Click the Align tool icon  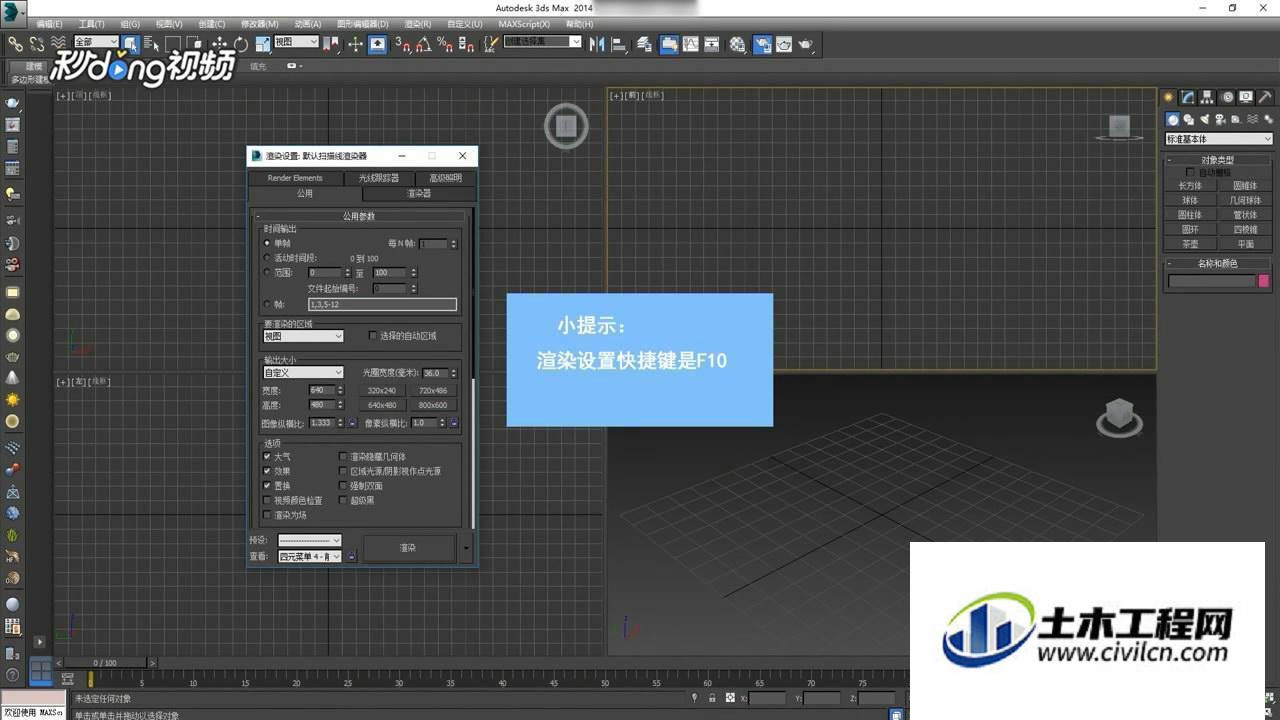pos(619,44)
